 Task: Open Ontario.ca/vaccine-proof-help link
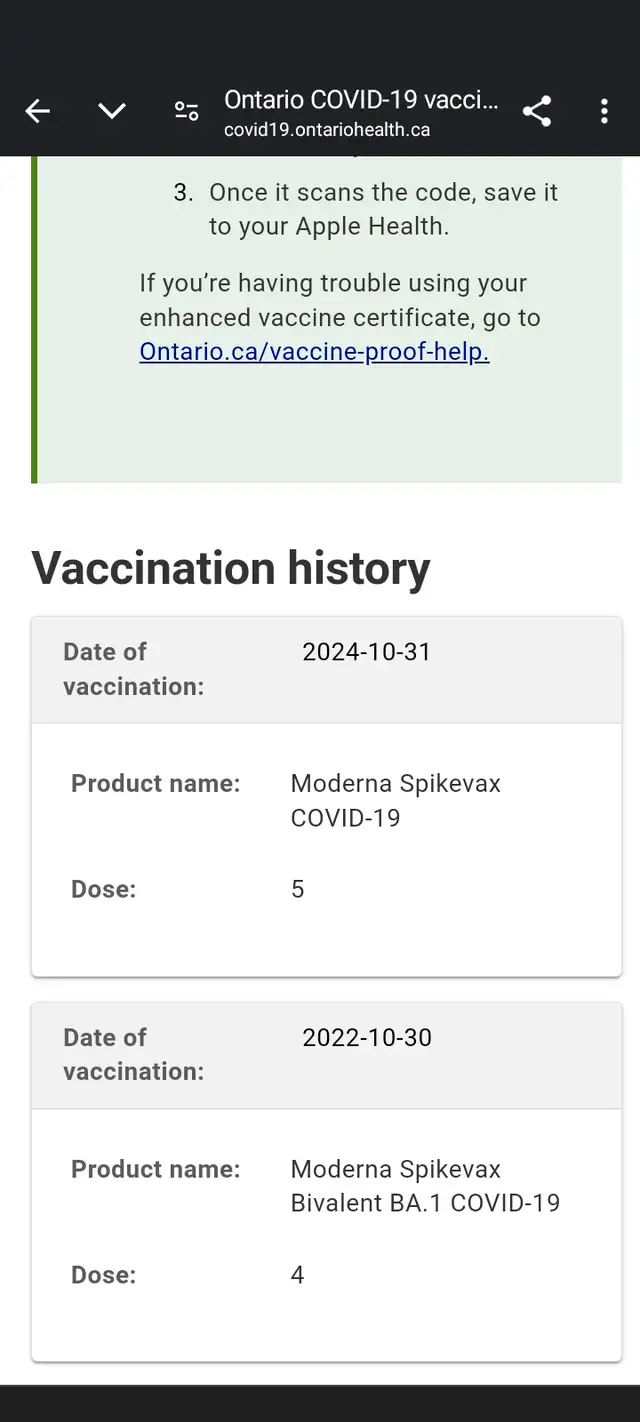[314, 352]
